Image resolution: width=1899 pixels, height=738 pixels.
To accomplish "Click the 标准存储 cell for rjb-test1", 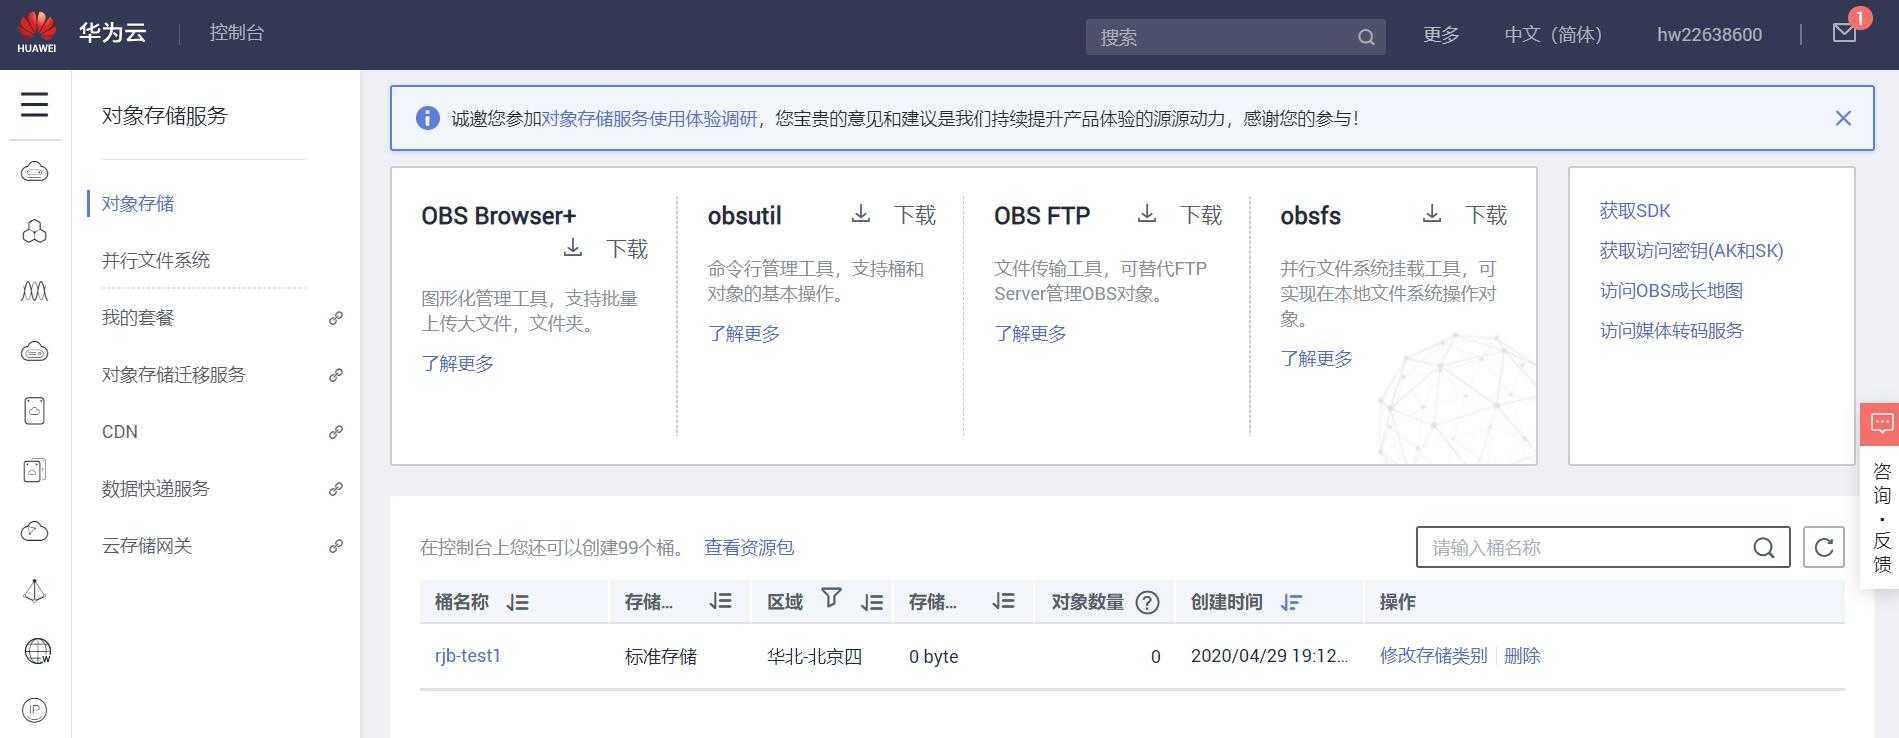I will tap(661, 657).
